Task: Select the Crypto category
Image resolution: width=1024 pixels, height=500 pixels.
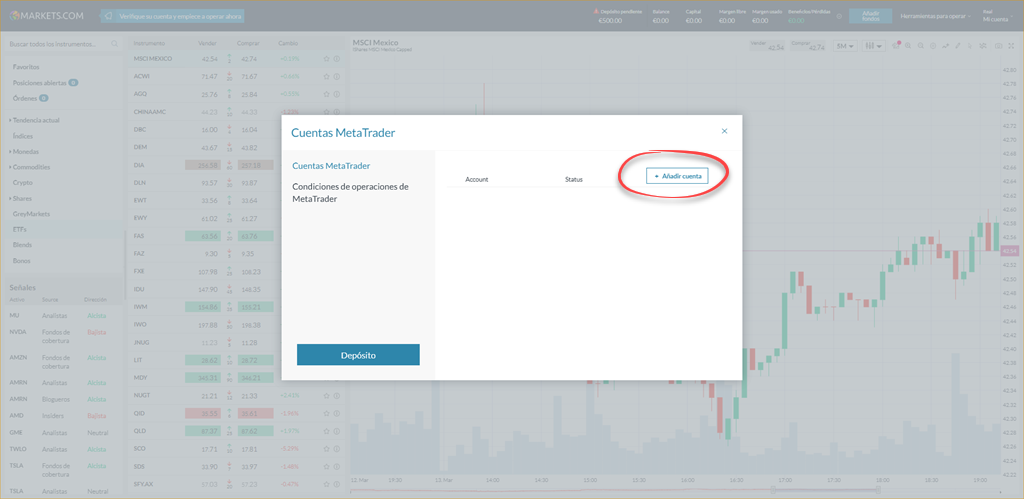Action: point(23,183)
